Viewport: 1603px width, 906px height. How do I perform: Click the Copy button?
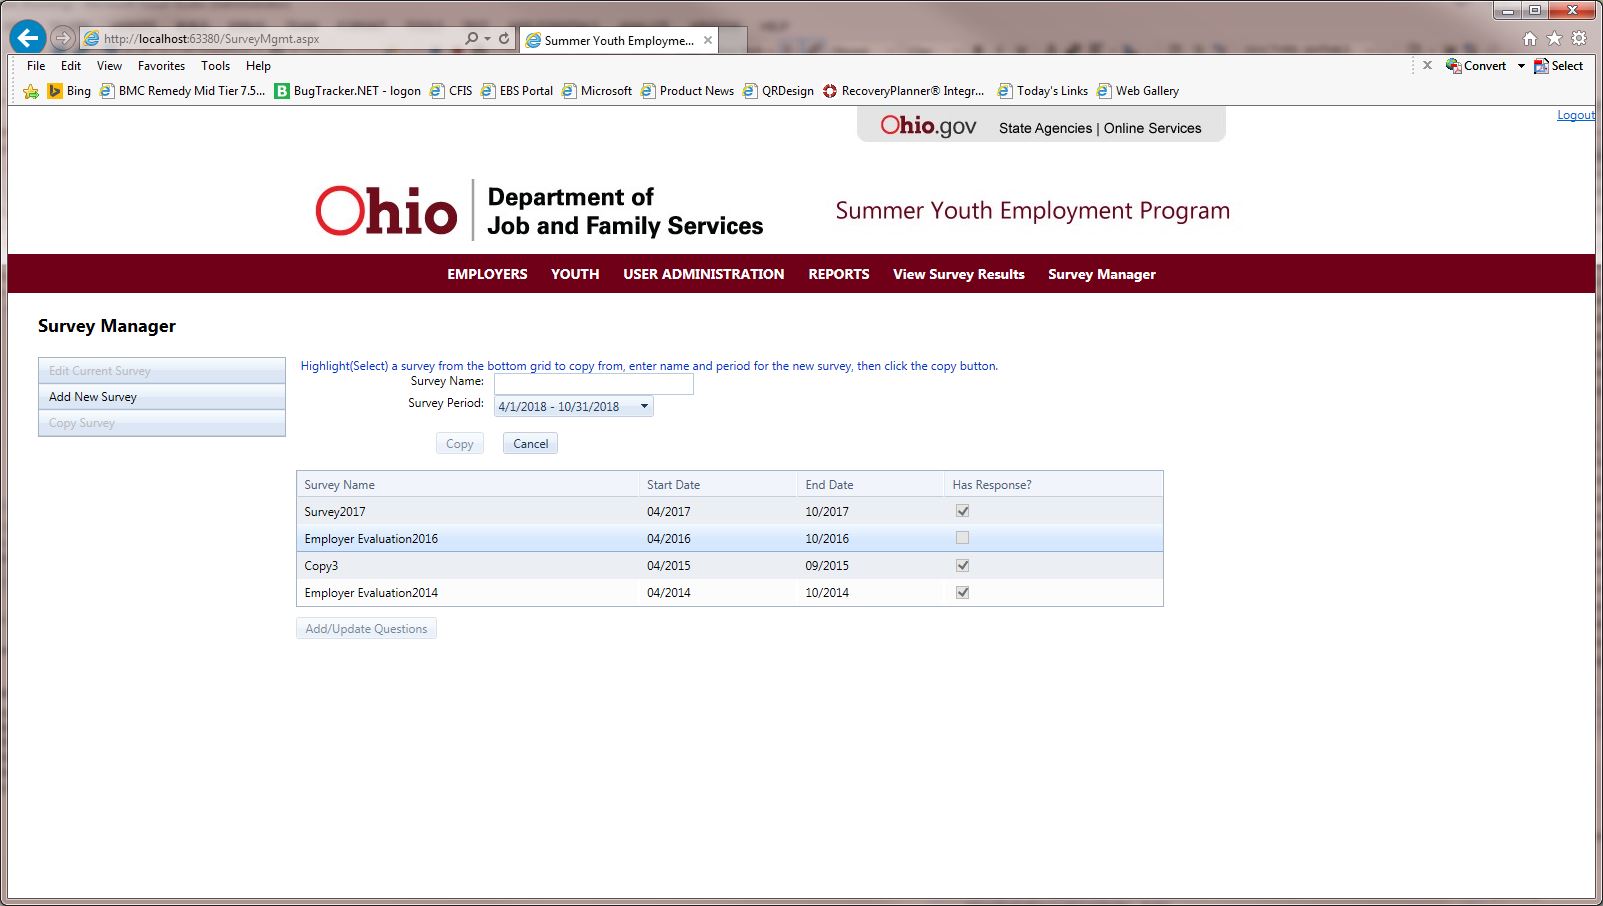coord(460,444)
